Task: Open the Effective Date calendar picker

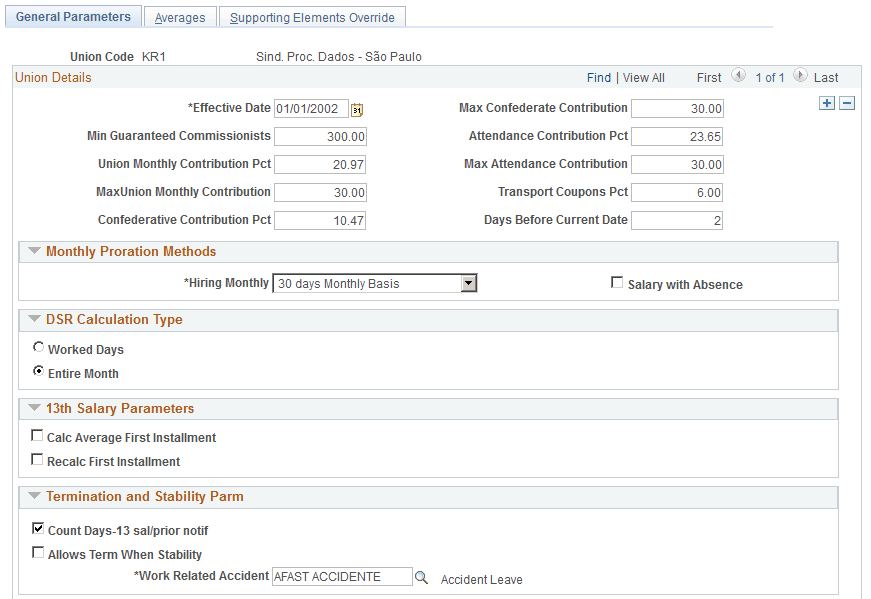Action: 357,109
